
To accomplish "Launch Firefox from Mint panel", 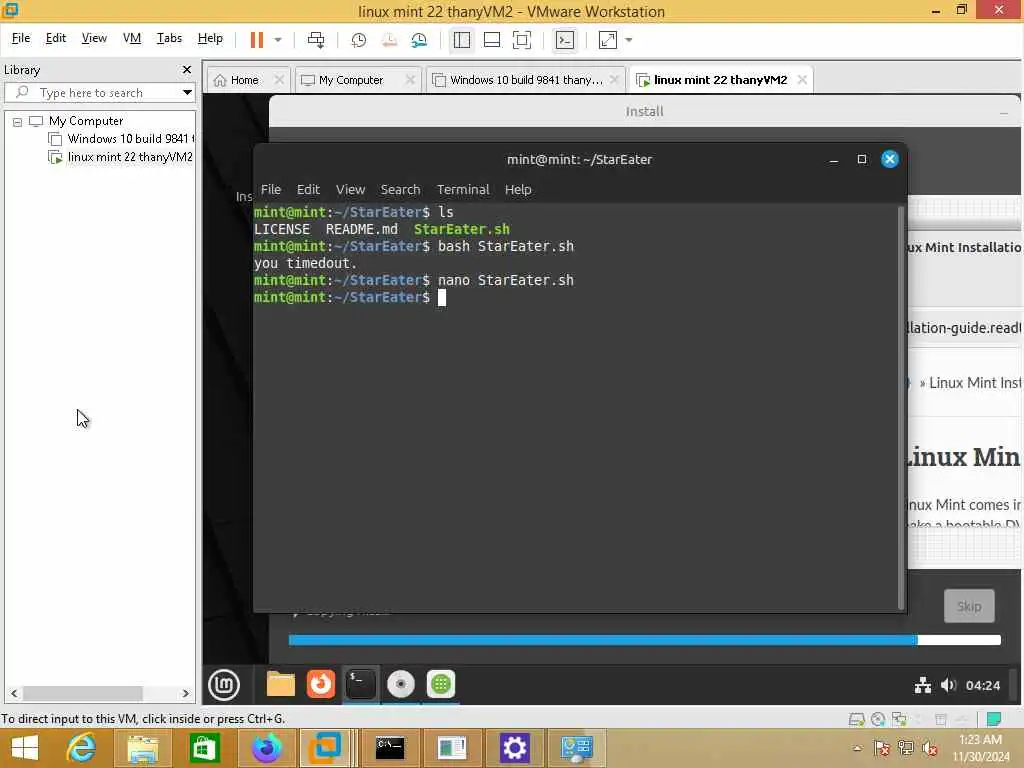I will click(x=321, y=684).
